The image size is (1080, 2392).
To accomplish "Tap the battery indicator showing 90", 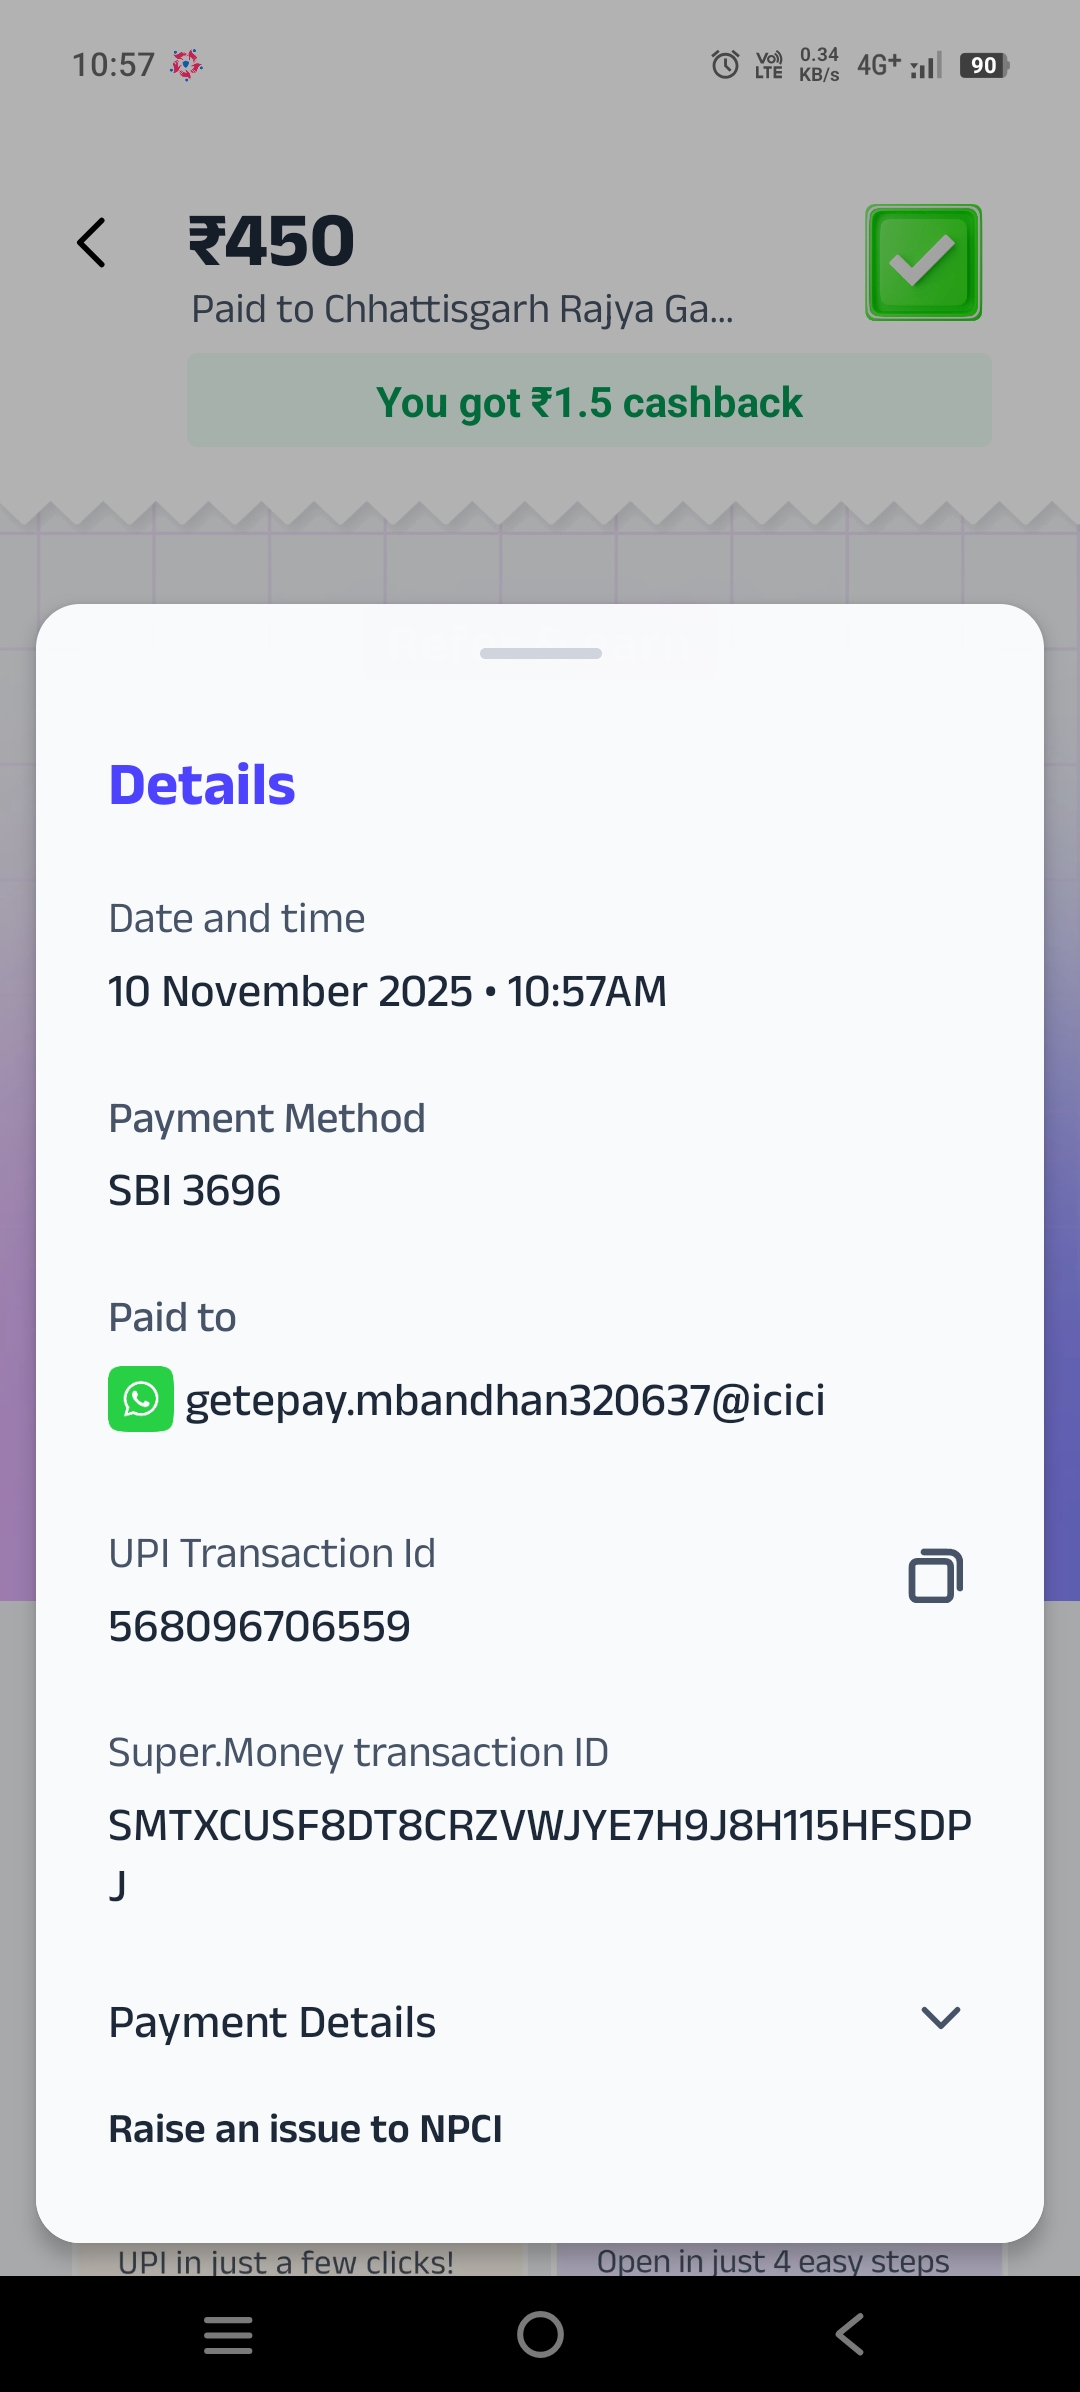I will pos(984,66).
